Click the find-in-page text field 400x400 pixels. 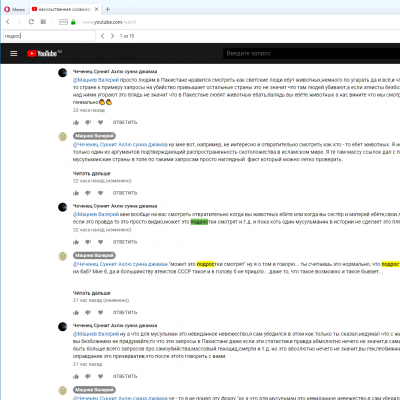pos(49,36)
